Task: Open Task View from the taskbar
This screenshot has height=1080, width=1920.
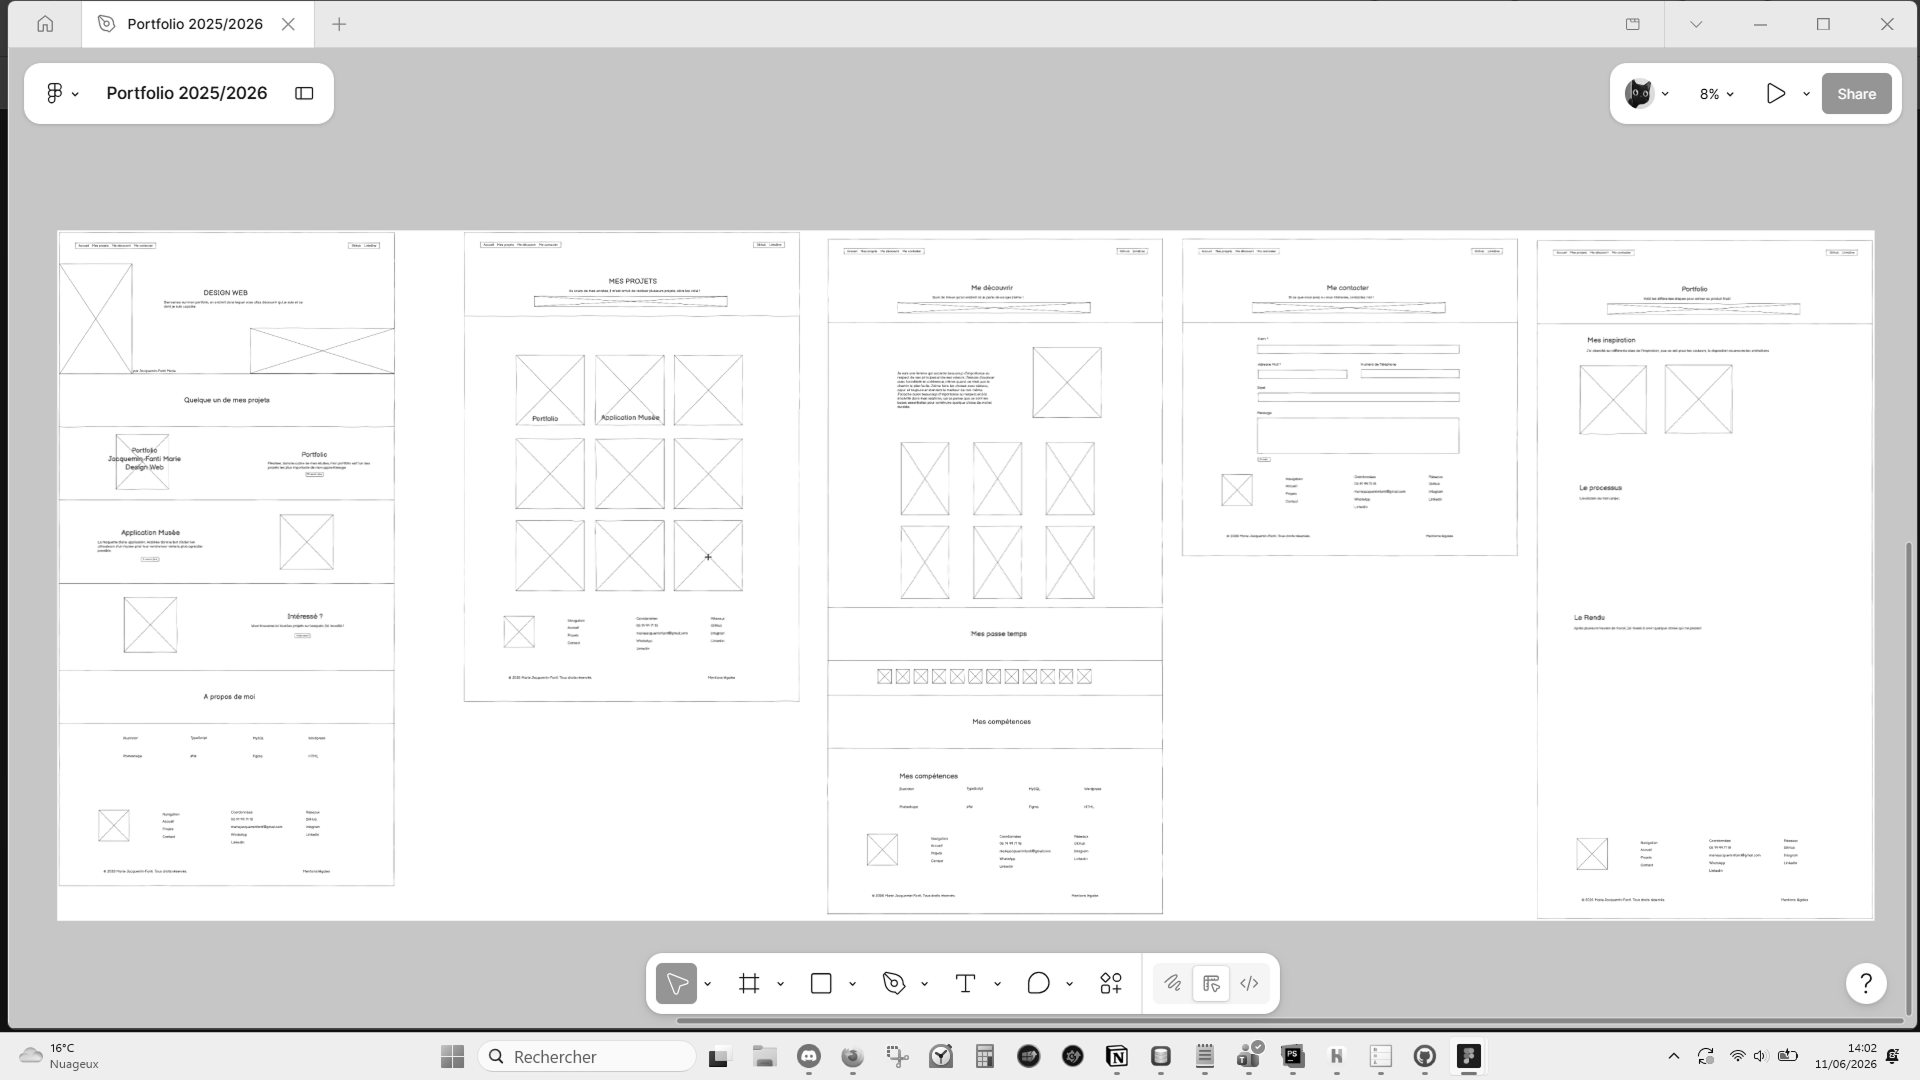Action: (719, 1057)
